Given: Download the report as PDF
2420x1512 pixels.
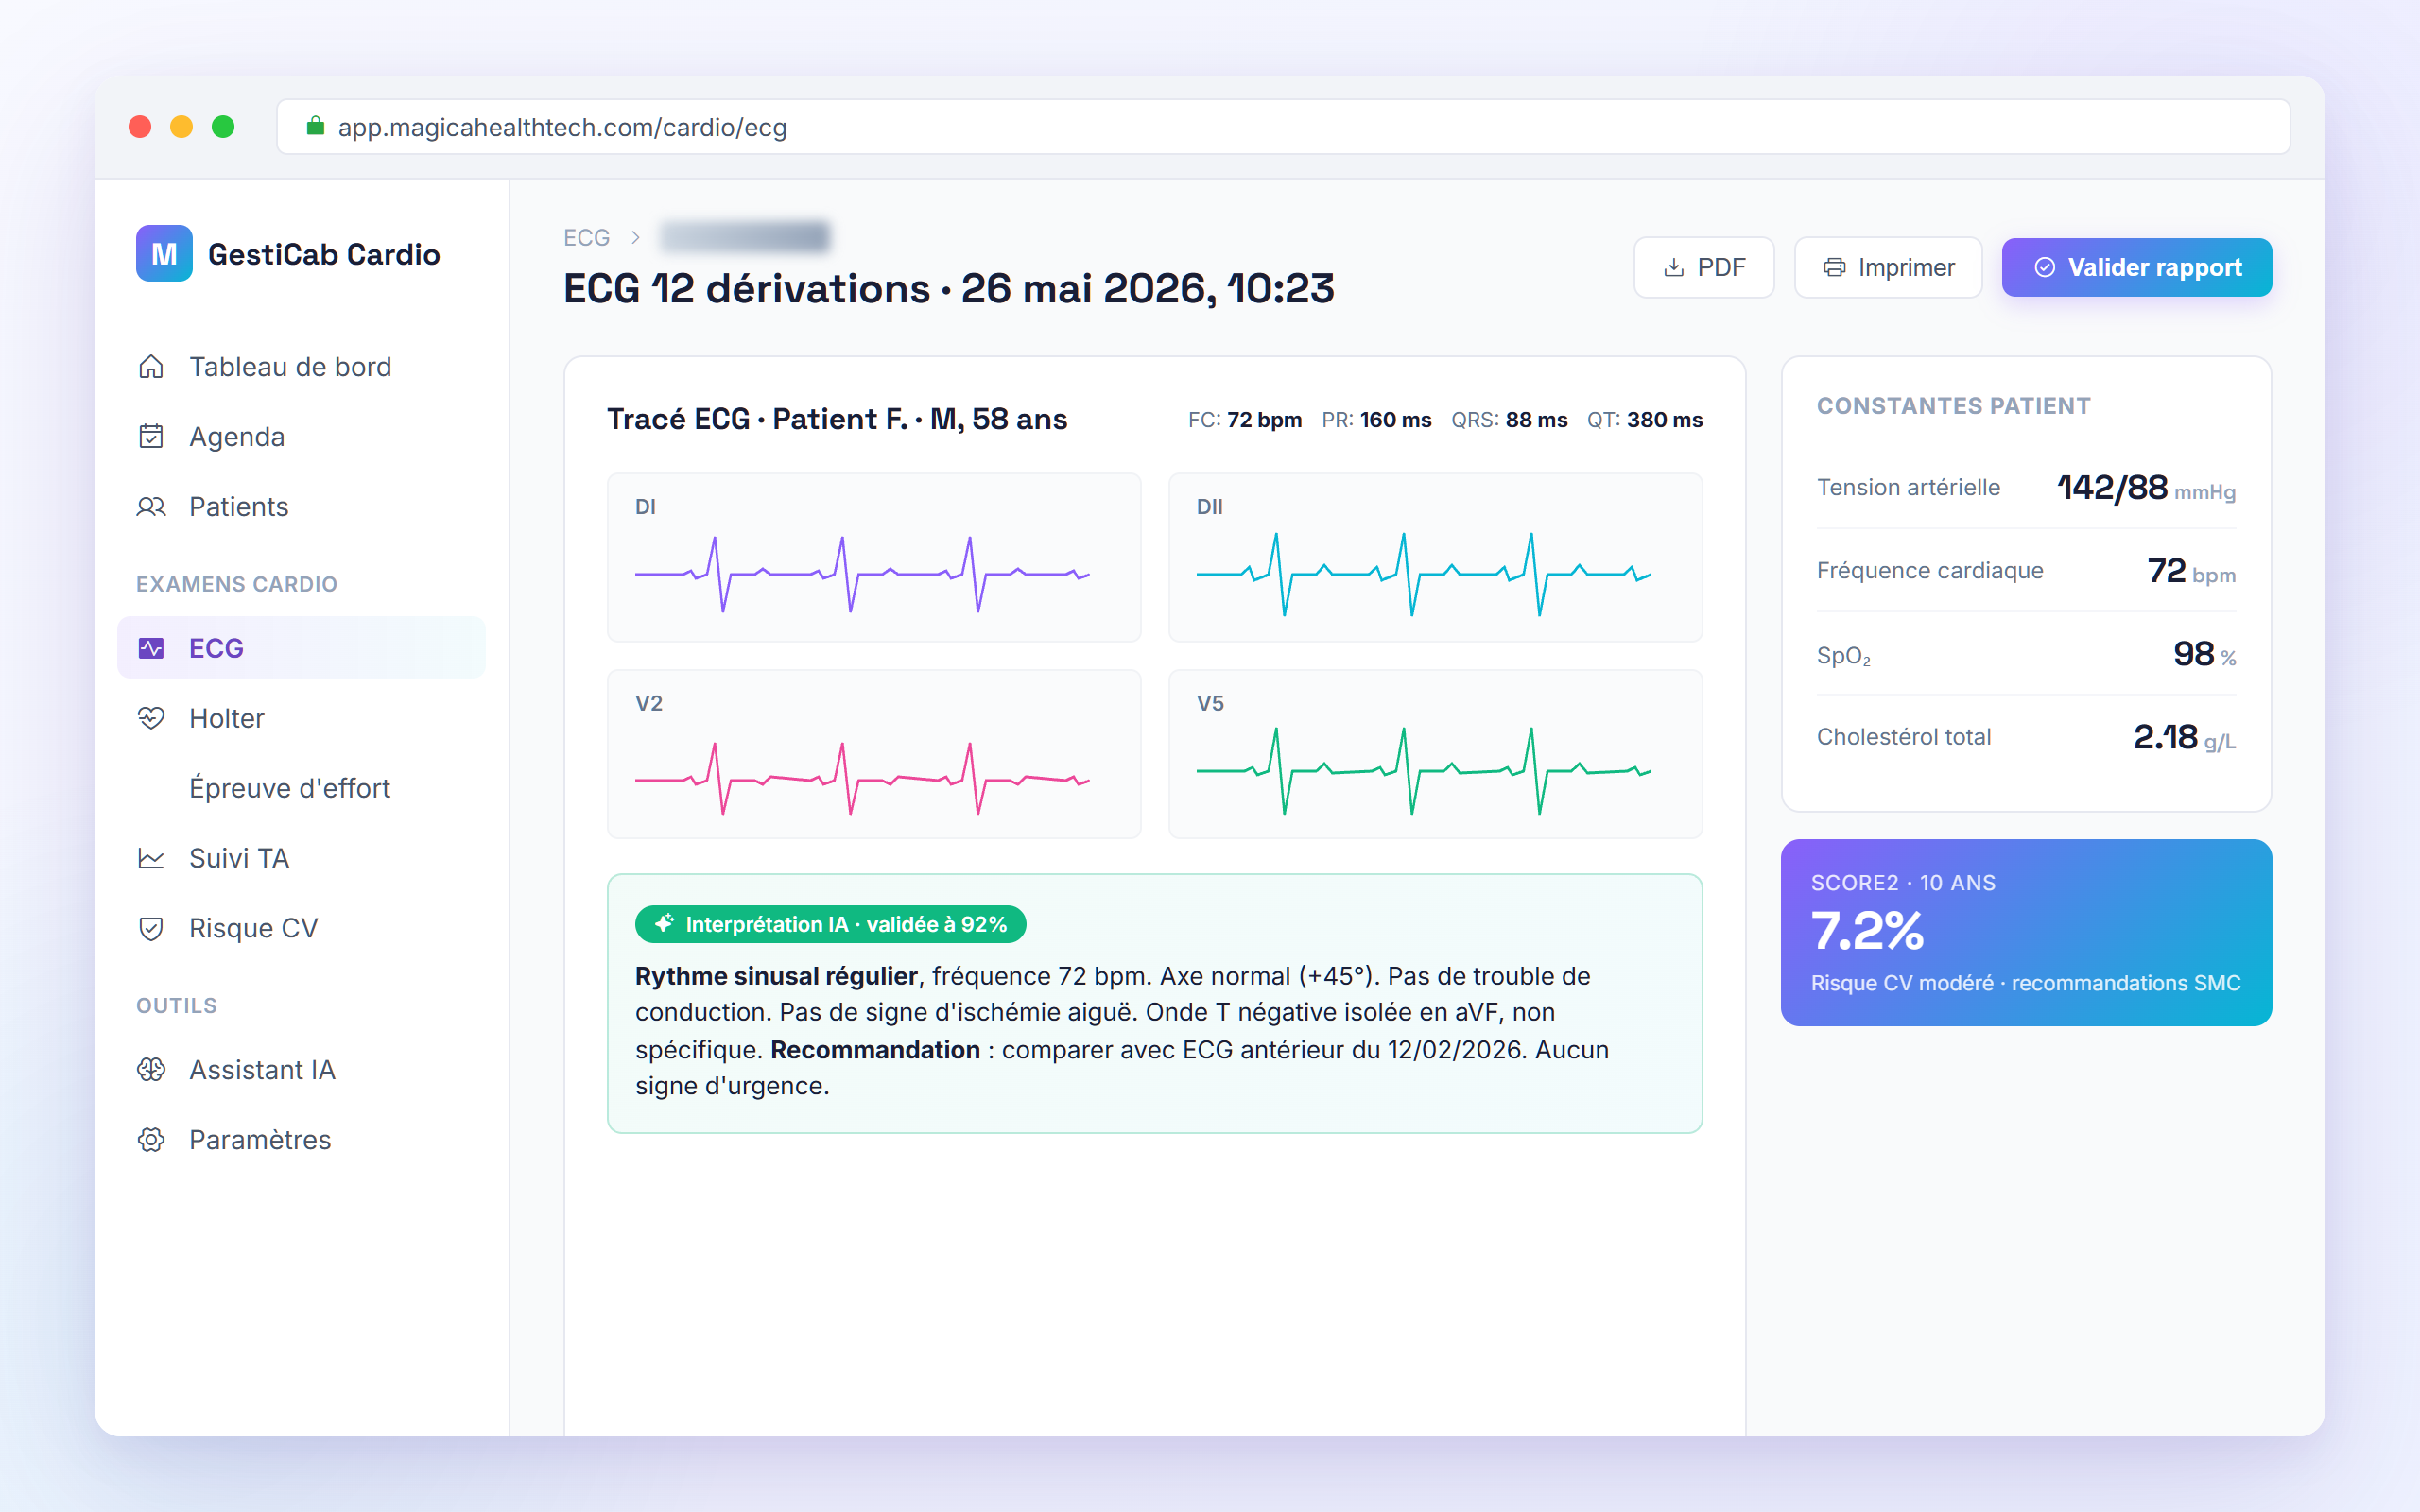Looking at the screenshot, I should click(x=1703, y=267).
